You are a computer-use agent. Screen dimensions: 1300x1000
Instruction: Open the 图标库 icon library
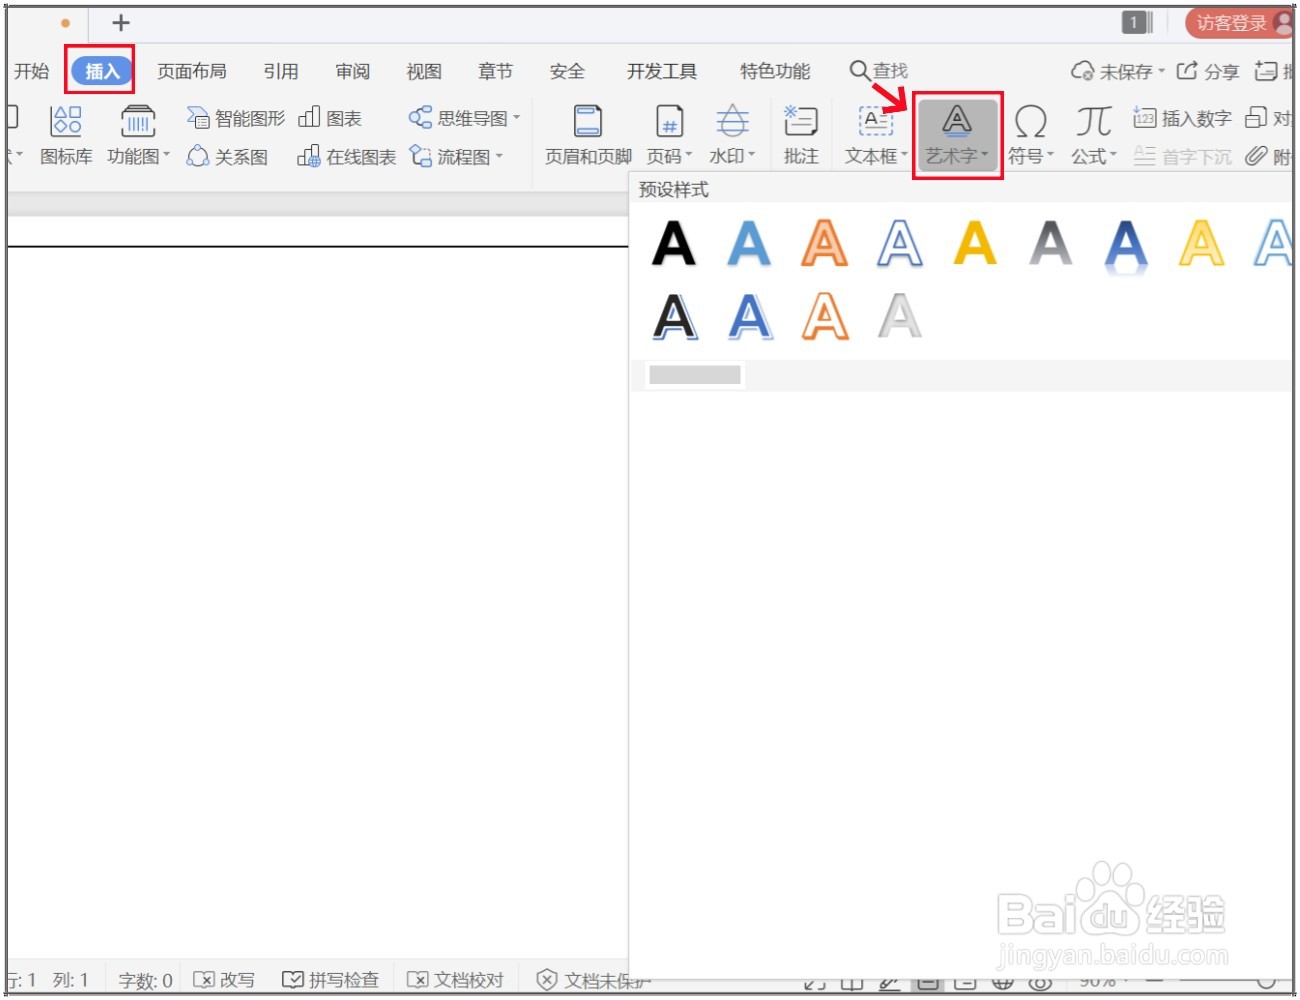[66, 135]
